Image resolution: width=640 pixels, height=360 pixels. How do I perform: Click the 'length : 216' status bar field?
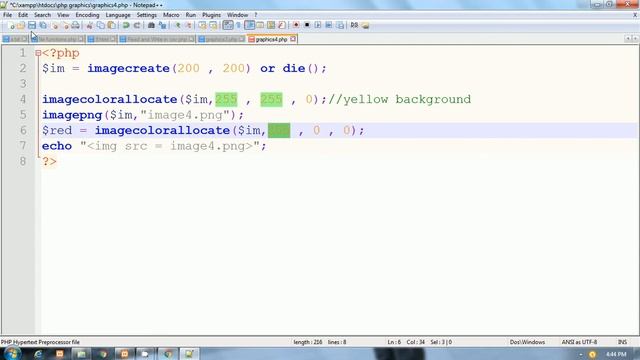pyautogui.click(x=308, y=342)
